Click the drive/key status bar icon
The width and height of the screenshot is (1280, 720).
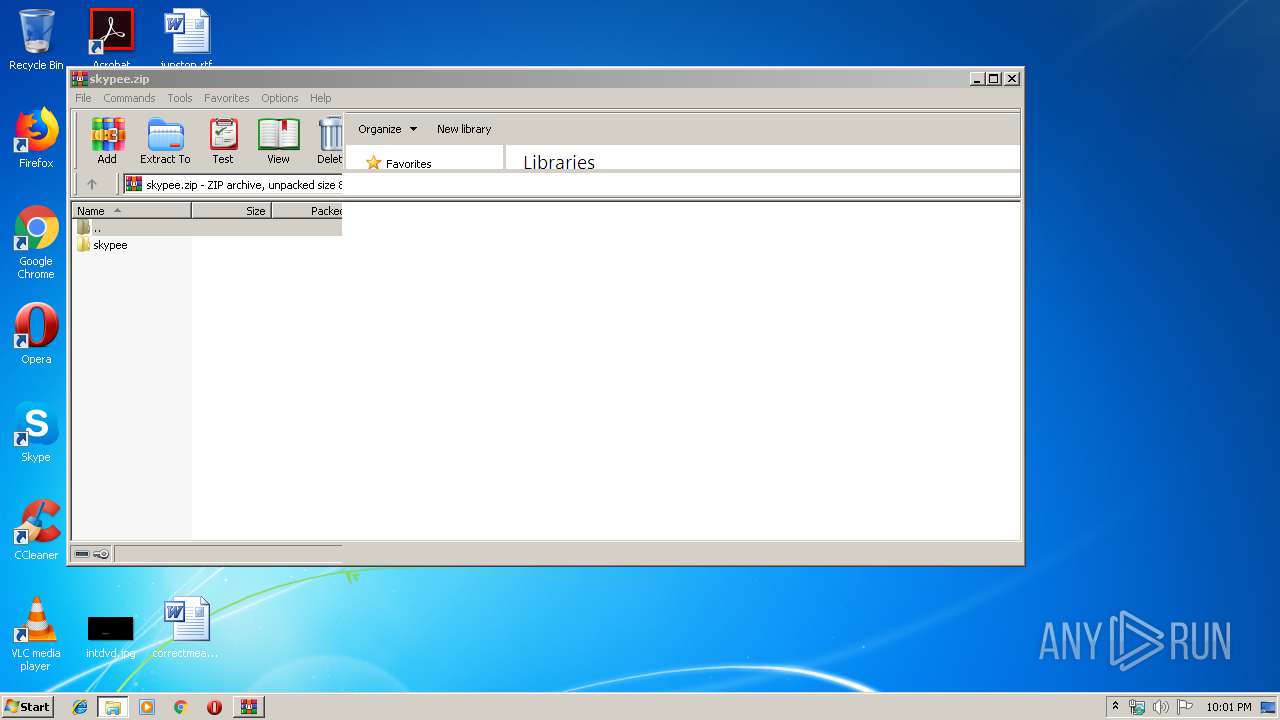92,554
